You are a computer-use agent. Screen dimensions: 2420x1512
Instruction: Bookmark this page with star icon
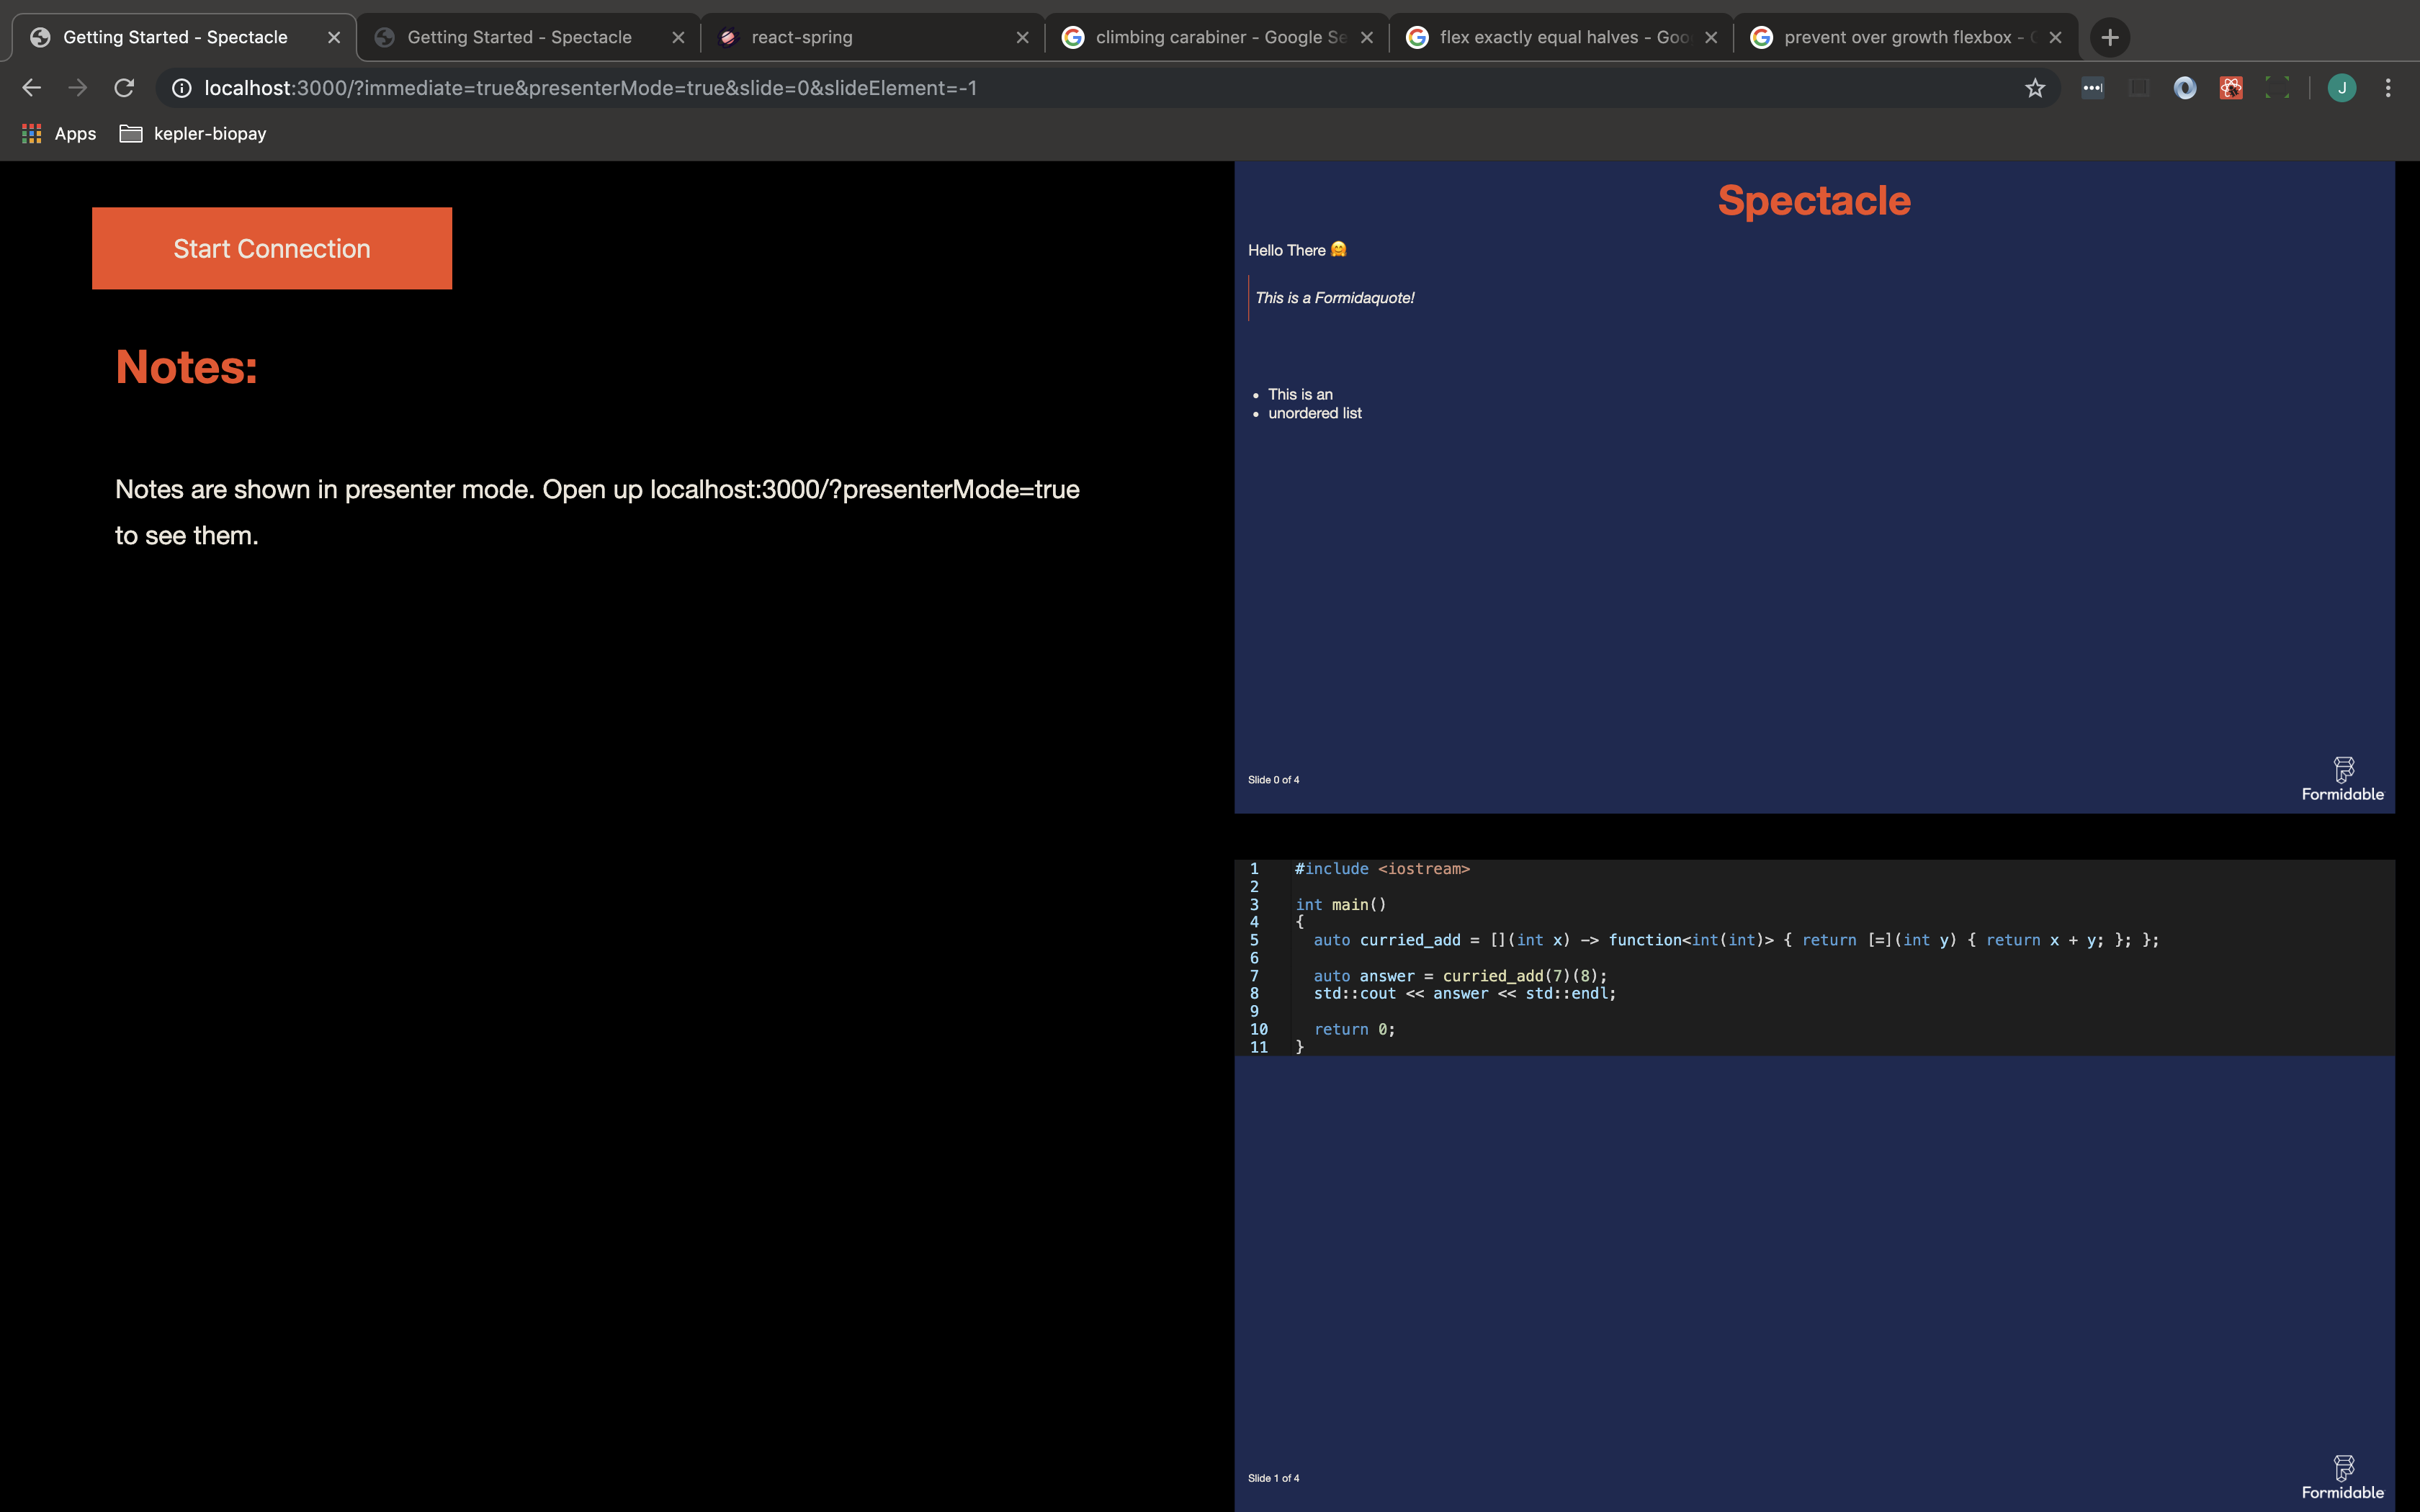(2034, 88)
